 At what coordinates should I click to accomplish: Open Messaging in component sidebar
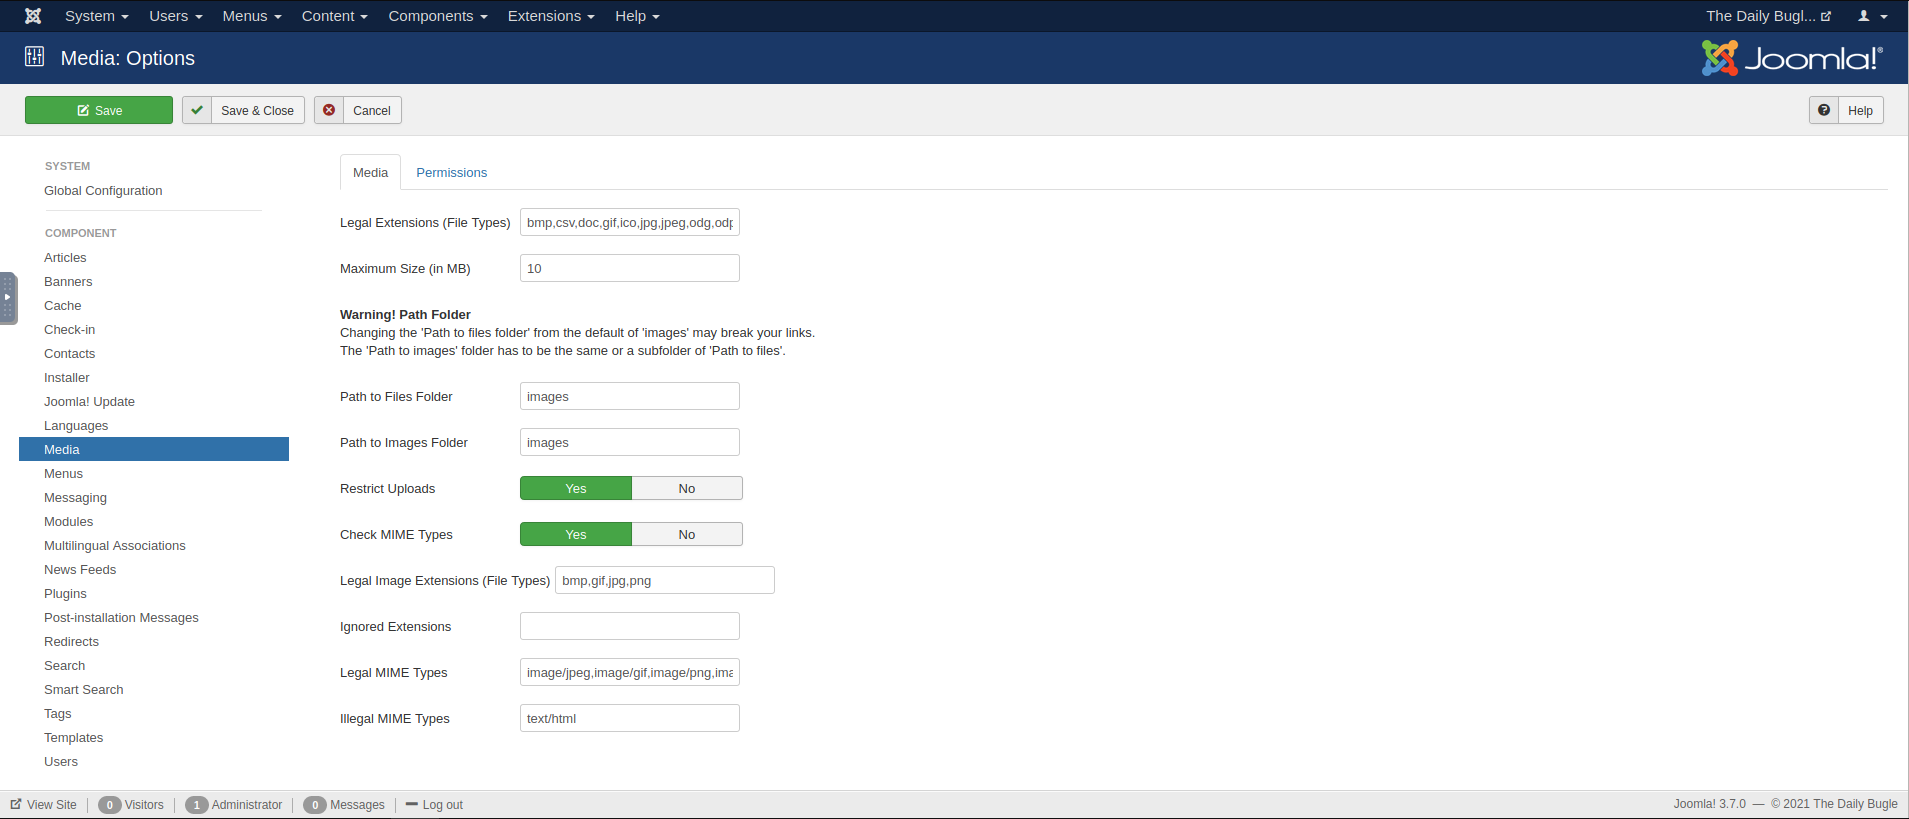pyautogui.click(x=75, y=497)
